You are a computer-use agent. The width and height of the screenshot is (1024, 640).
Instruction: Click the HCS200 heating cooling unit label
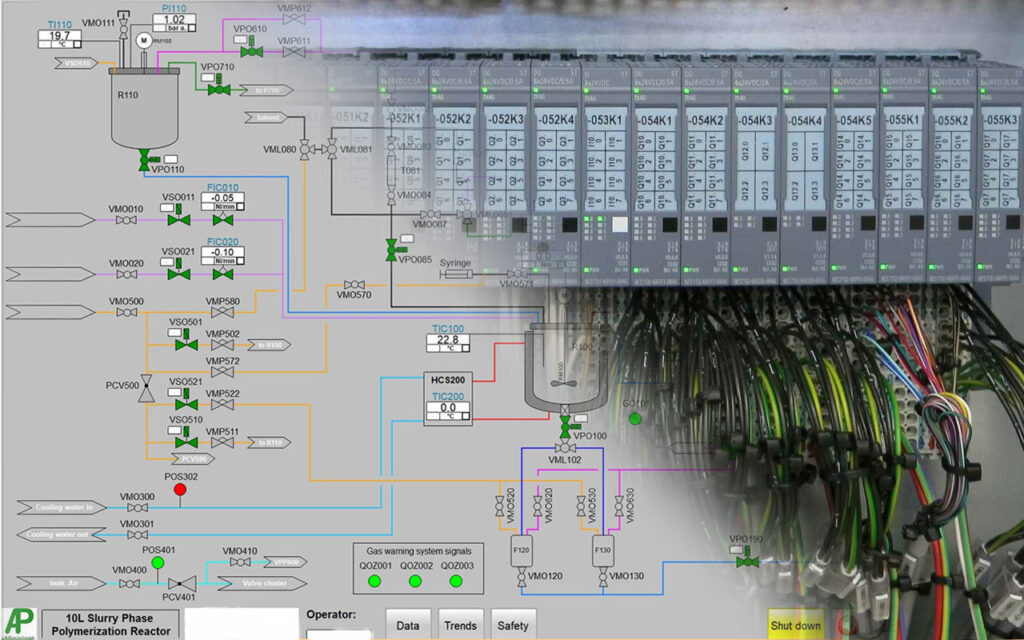click(448, 379)
